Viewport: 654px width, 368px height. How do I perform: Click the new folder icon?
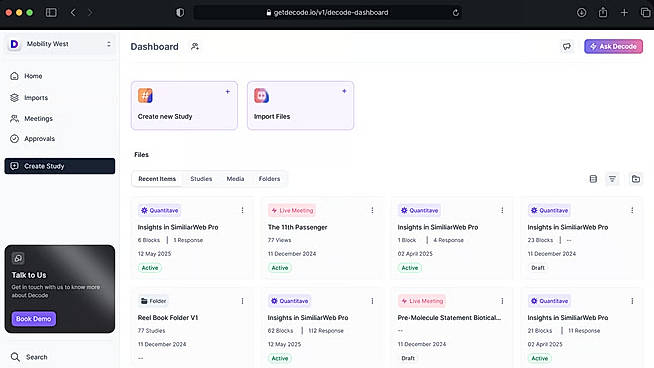tap(636, 179)
